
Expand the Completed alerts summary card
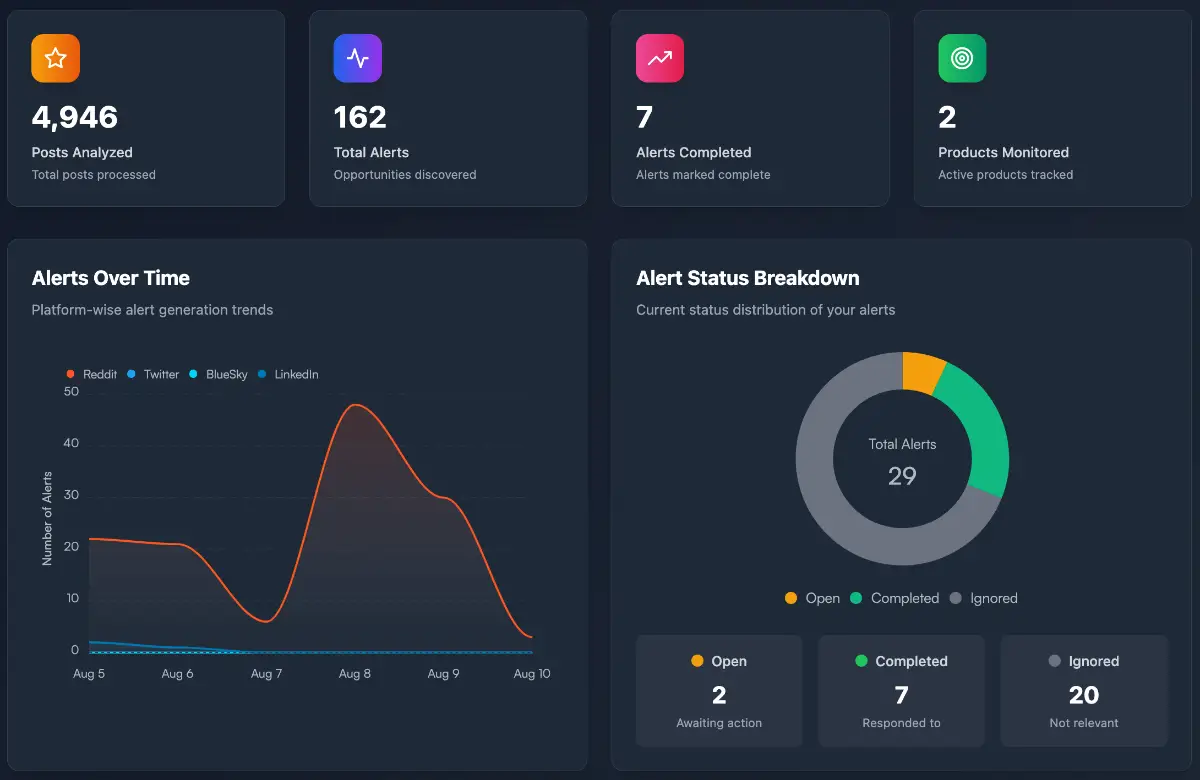pyautogui.click(x=901, y=691)
